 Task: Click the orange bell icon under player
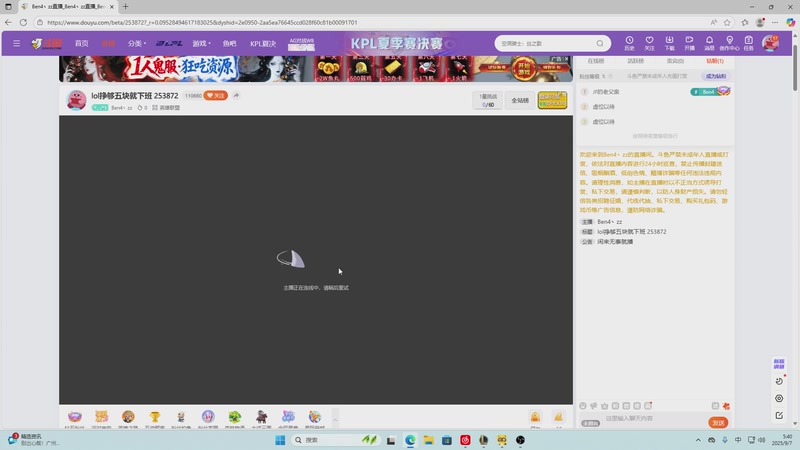click(x=535, y=418)
